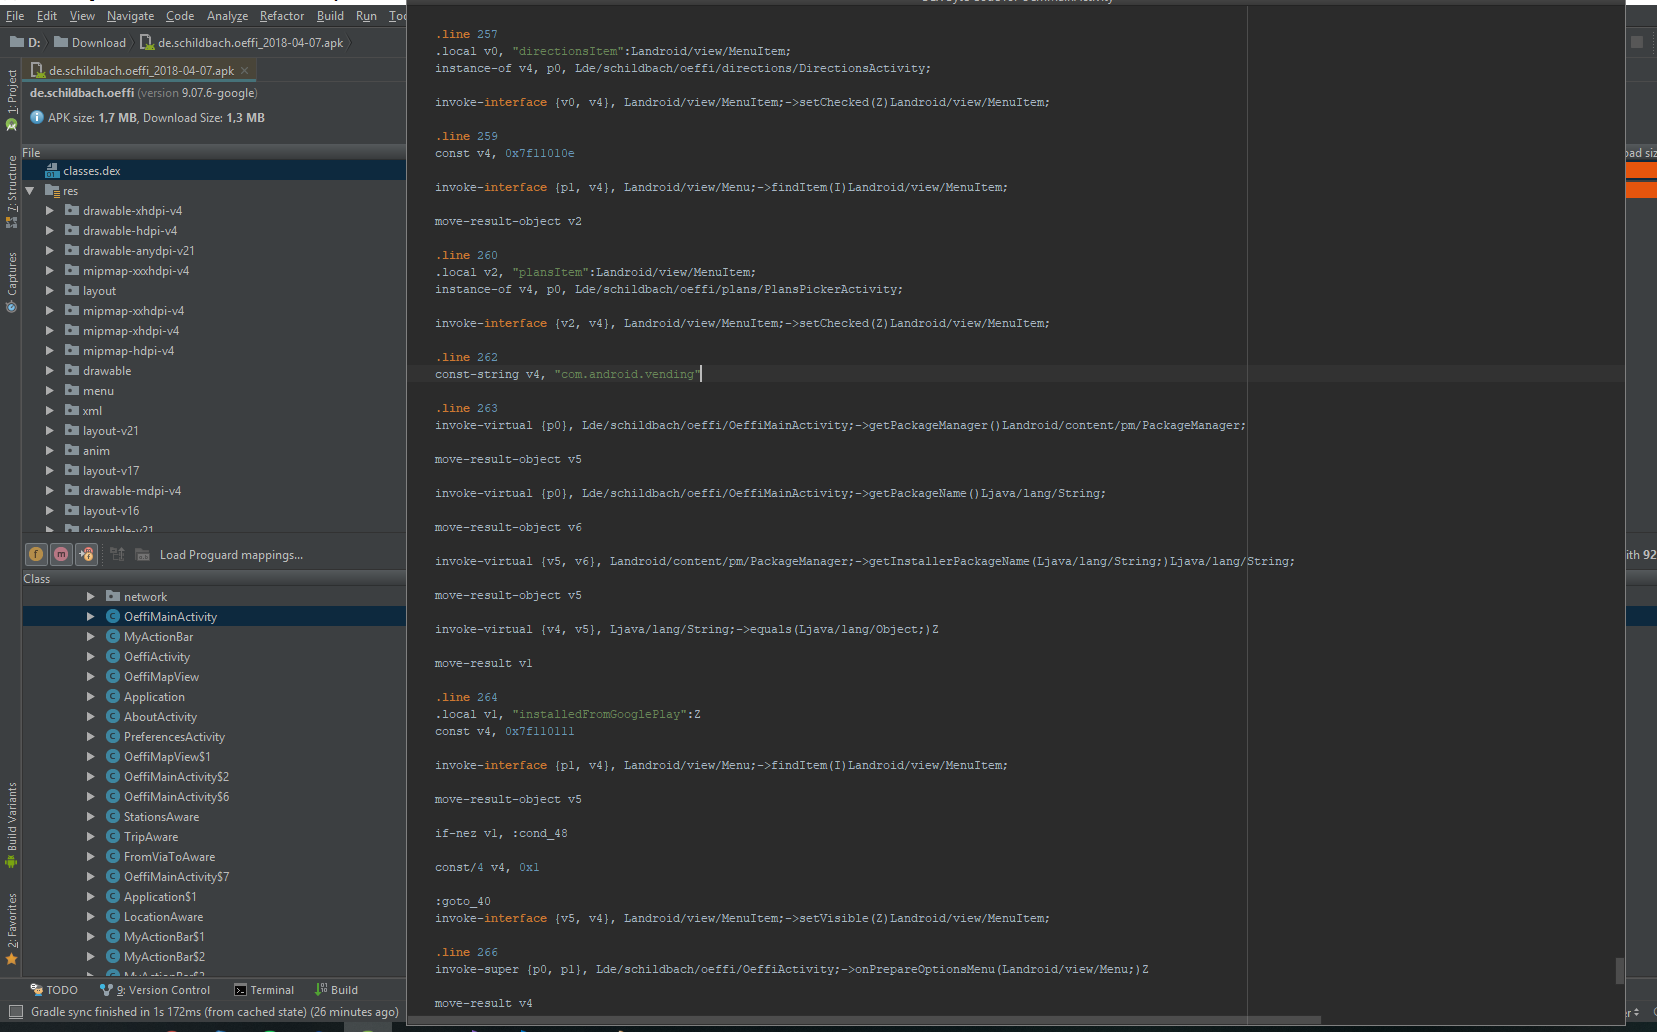The width and height of the screenshot is (1657, 1032).
Task: Click the File column header
Action: (214, 153)
